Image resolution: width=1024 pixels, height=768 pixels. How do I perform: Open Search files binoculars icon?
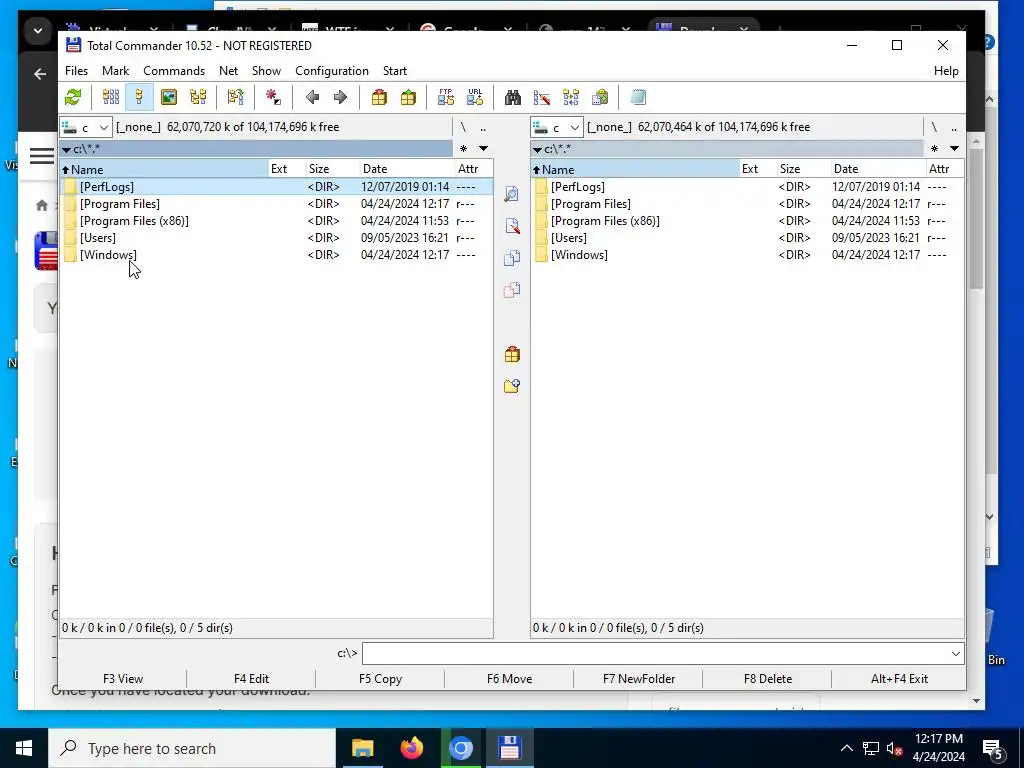(x=513, y=97)
